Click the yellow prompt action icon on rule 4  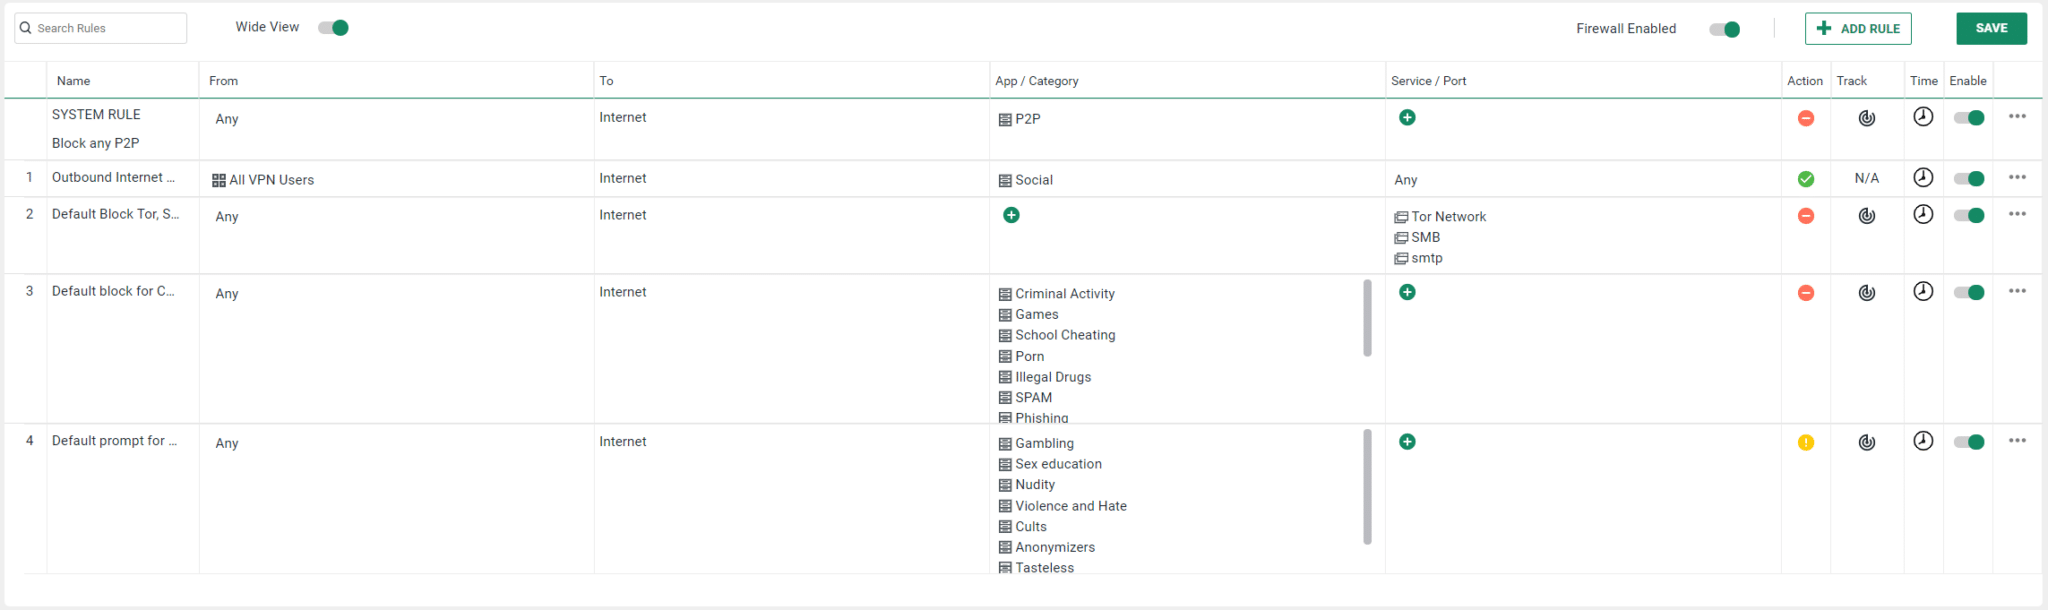click(x=1805, y=442)
